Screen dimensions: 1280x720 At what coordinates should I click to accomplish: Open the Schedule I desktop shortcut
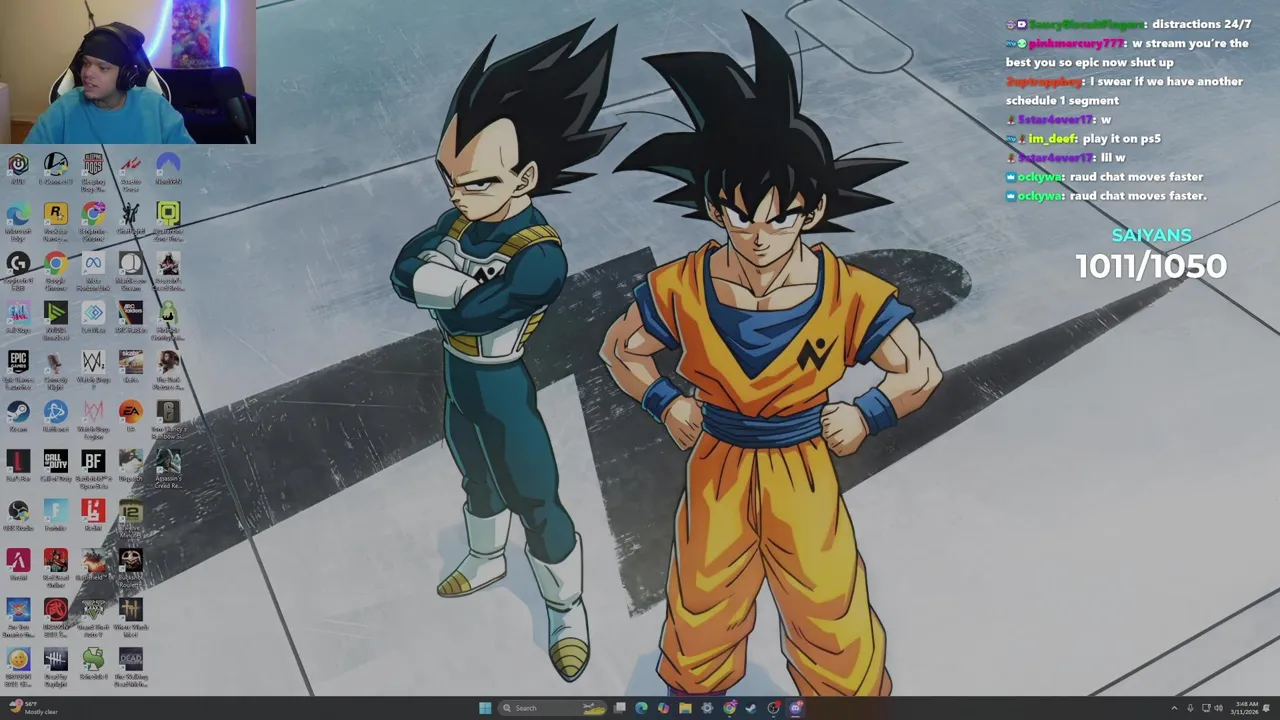(x=93, y=662)
